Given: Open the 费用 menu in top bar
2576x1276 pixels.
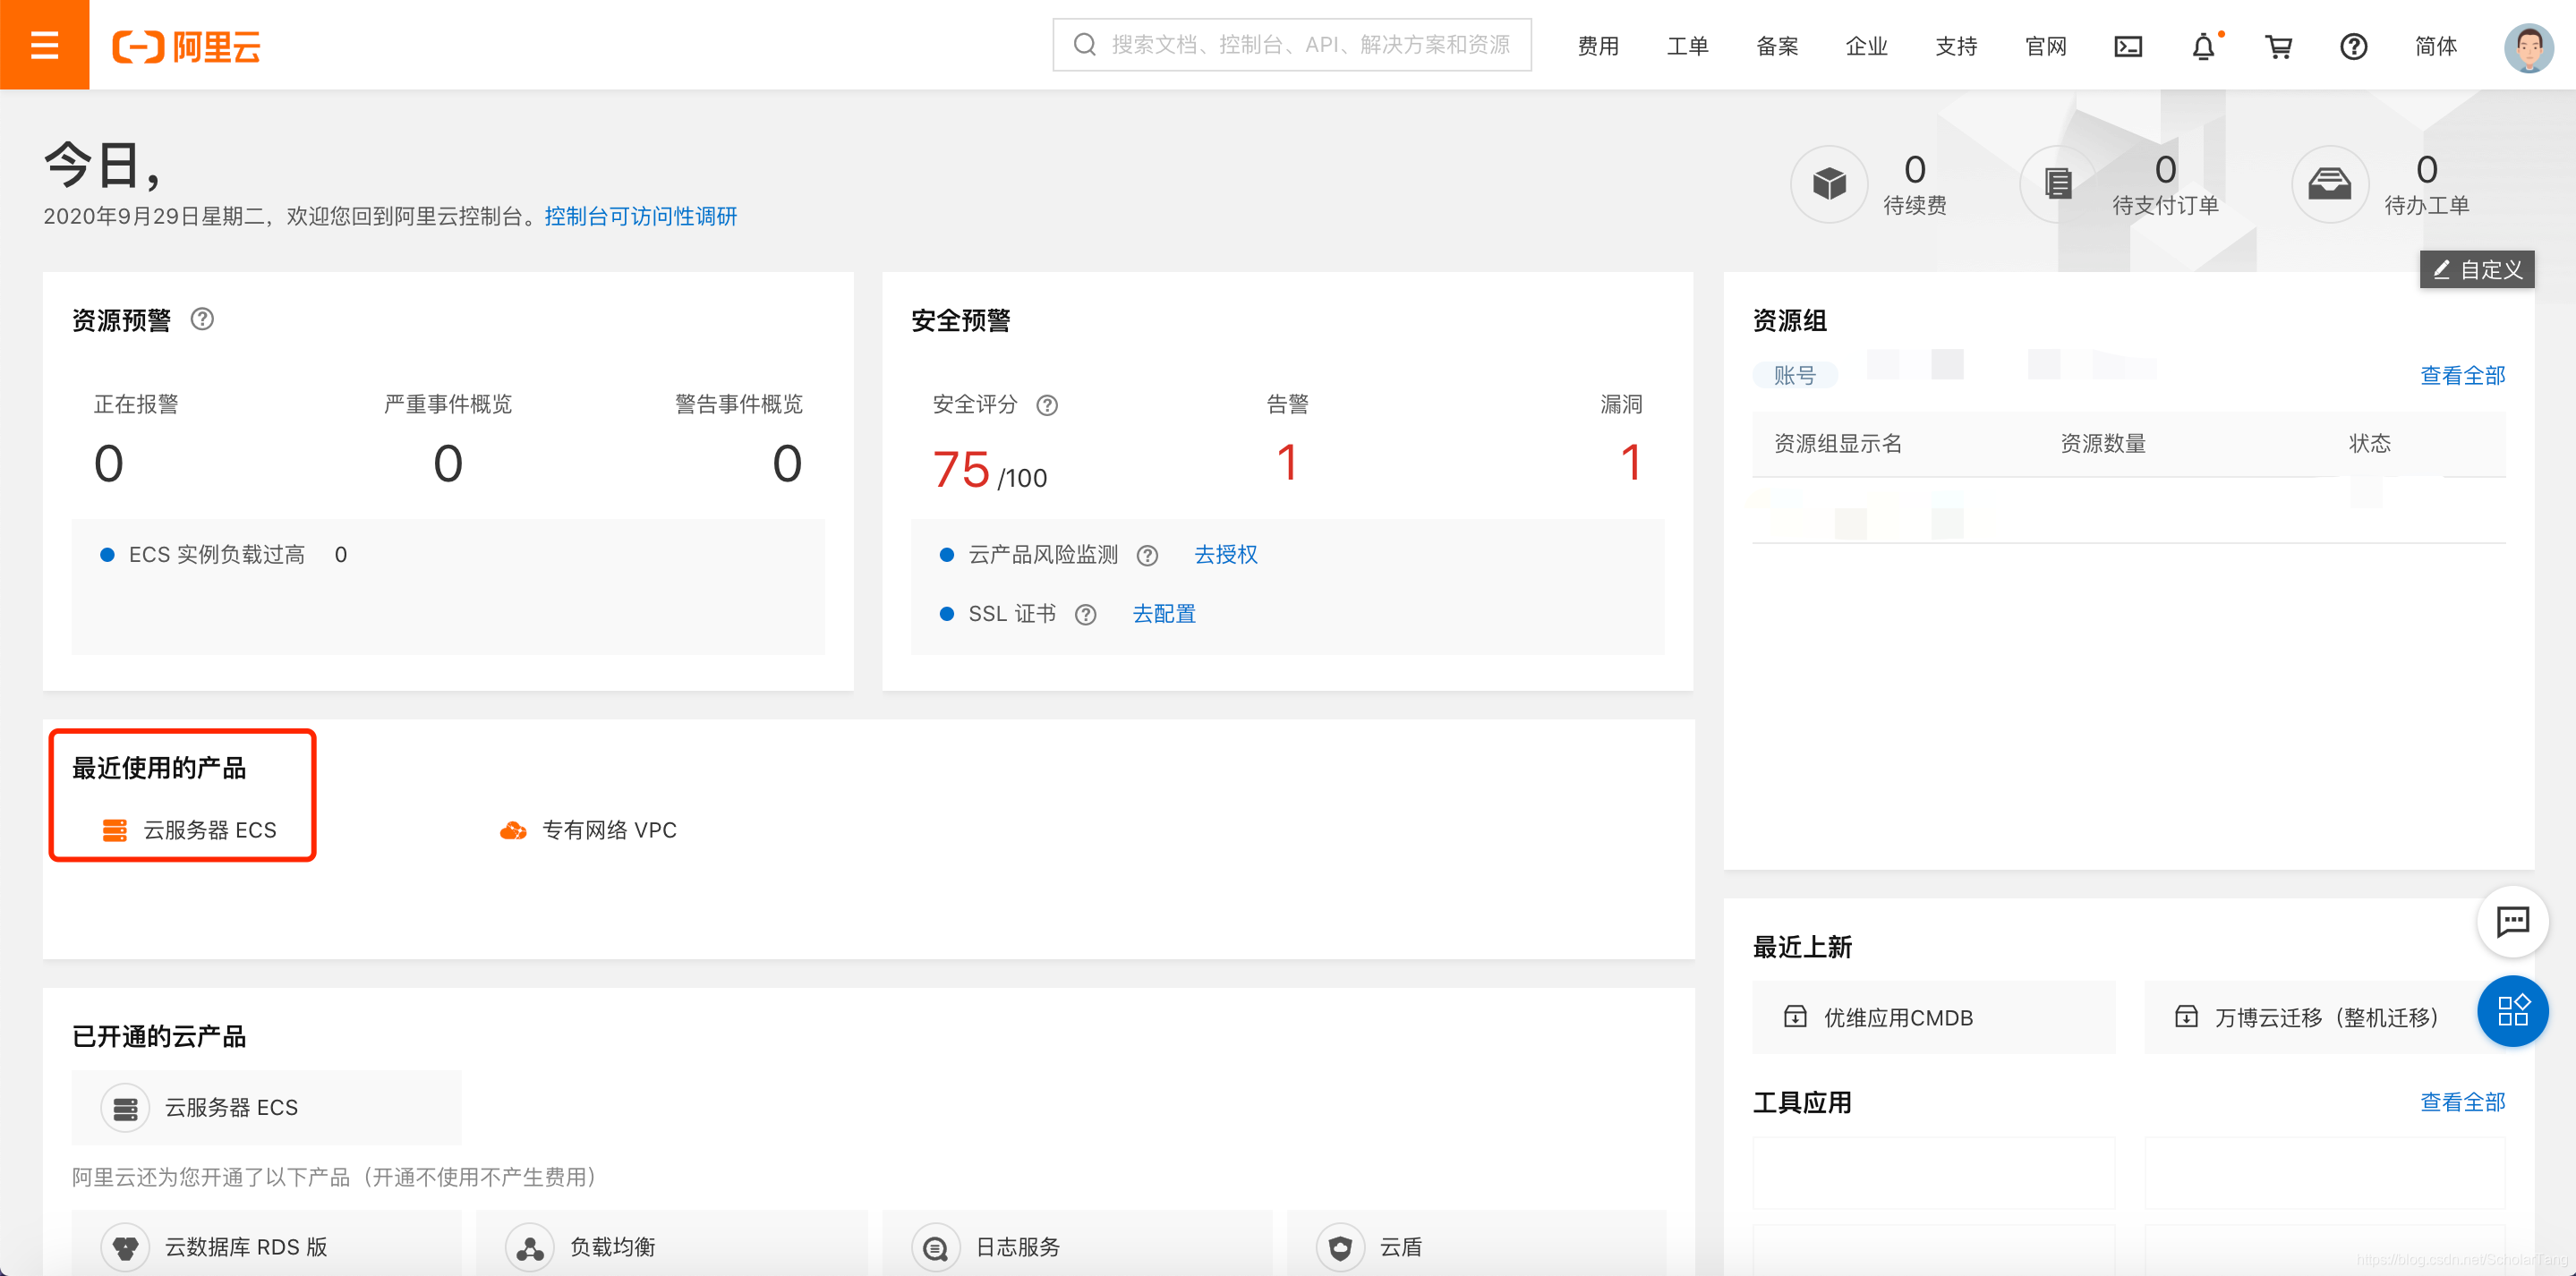Looking at the screenshot, I should (x=1597, y=46).
